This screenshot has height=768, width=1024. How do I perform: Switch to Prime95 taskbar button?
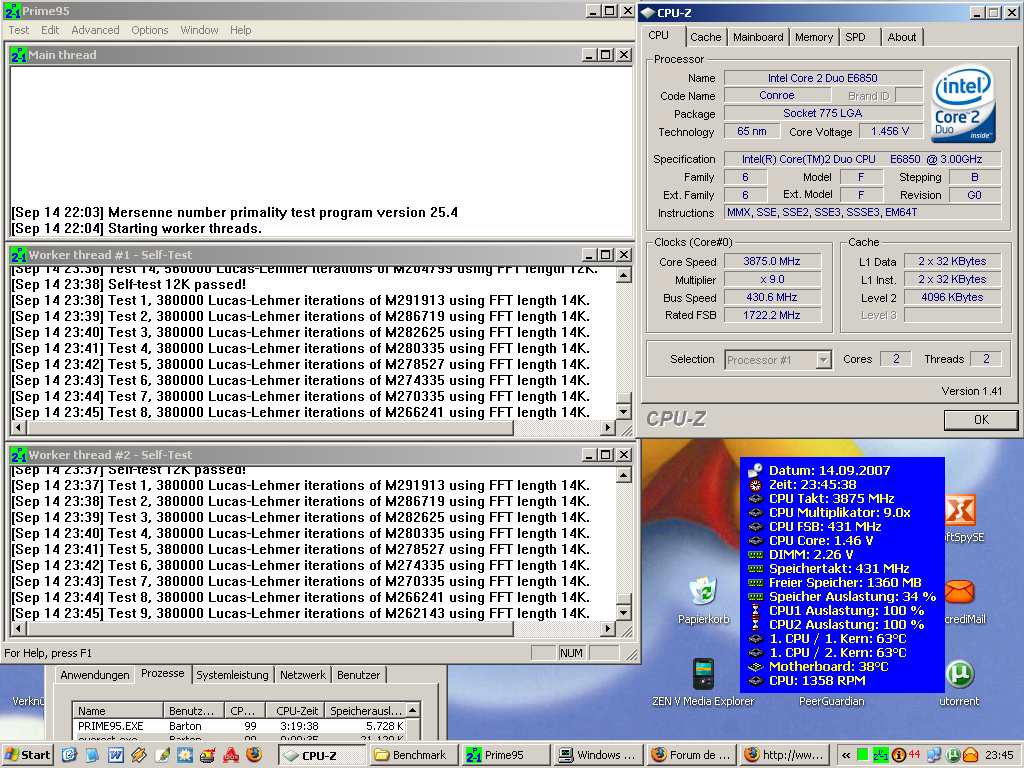pos(504,755)
